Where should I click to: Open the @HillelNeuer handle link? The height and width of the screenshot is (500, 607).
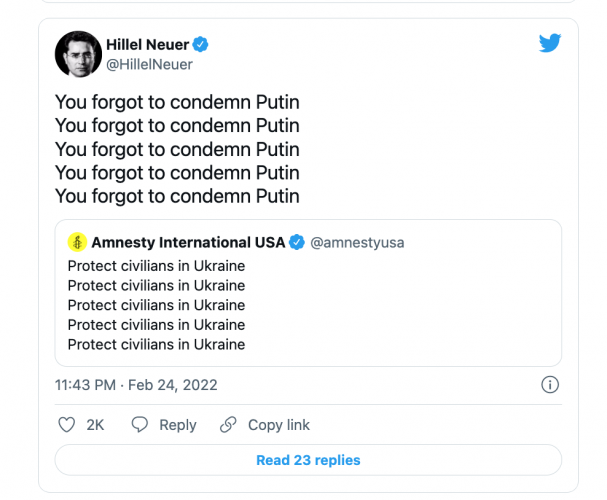coord(149,64)
